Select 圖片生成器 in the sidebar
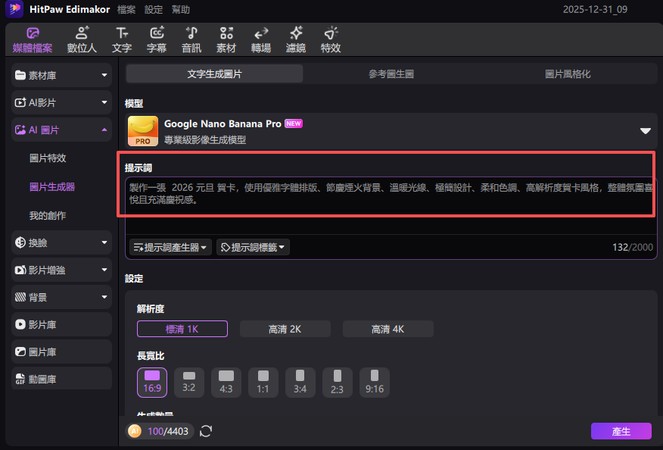The height and width of the screenshot is (450, 663). click(x=52, y=187)
